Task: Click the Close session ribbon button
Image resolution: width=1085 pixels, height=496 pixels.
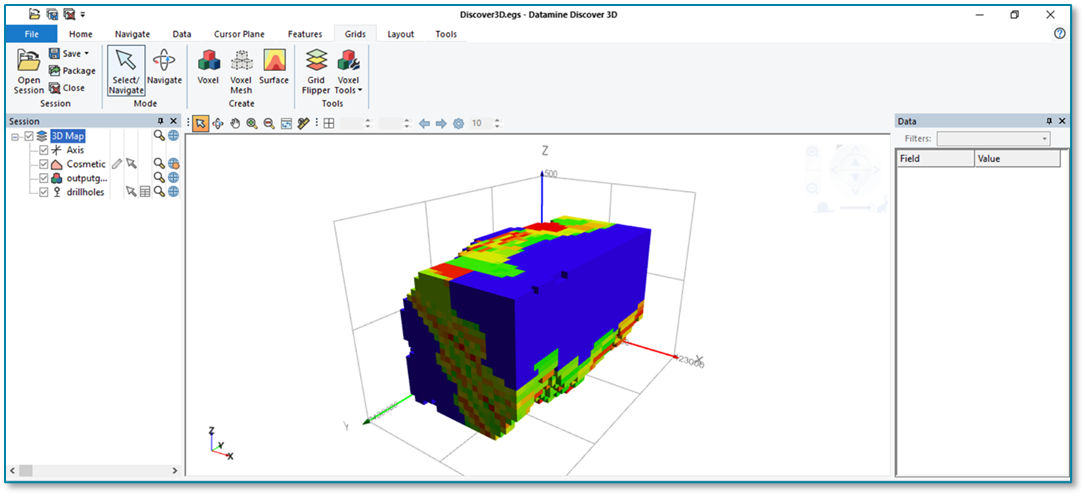Action: 67,88
